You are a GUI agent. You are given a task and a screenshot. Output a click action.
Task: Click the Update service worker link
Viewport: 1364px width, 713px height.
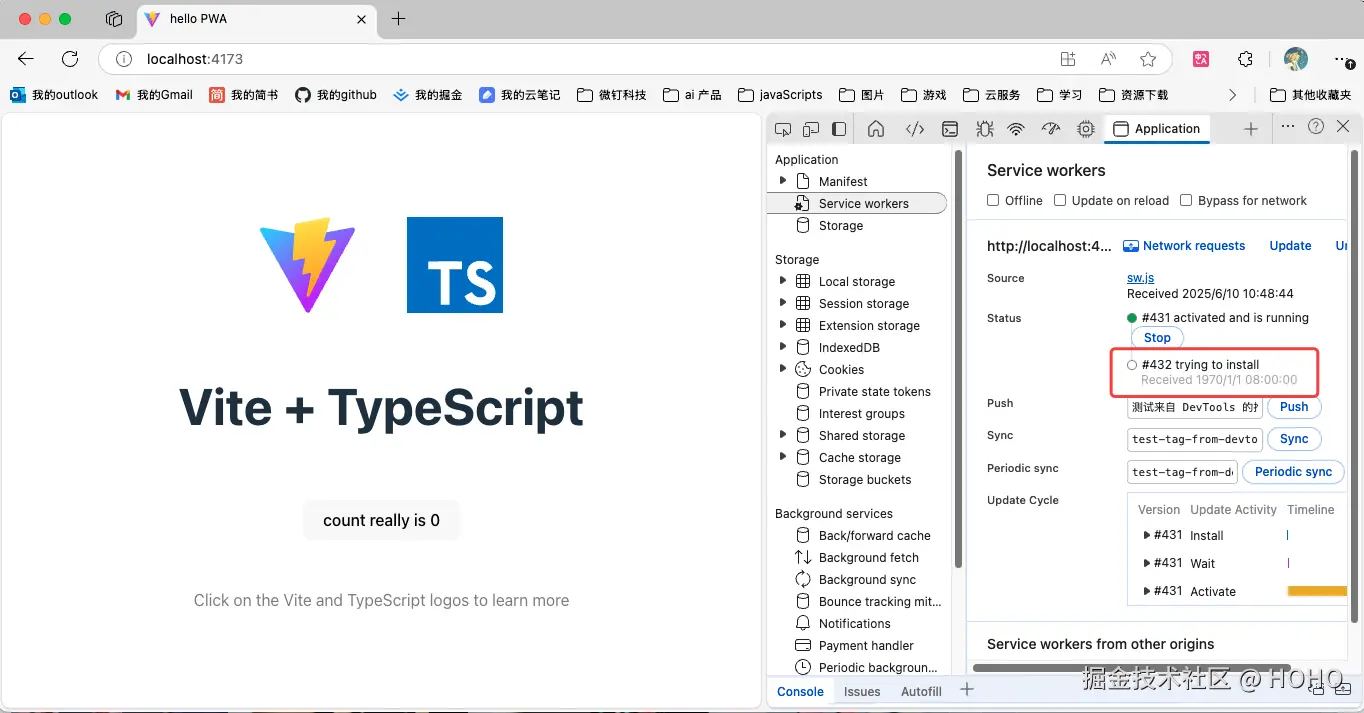1290,246
